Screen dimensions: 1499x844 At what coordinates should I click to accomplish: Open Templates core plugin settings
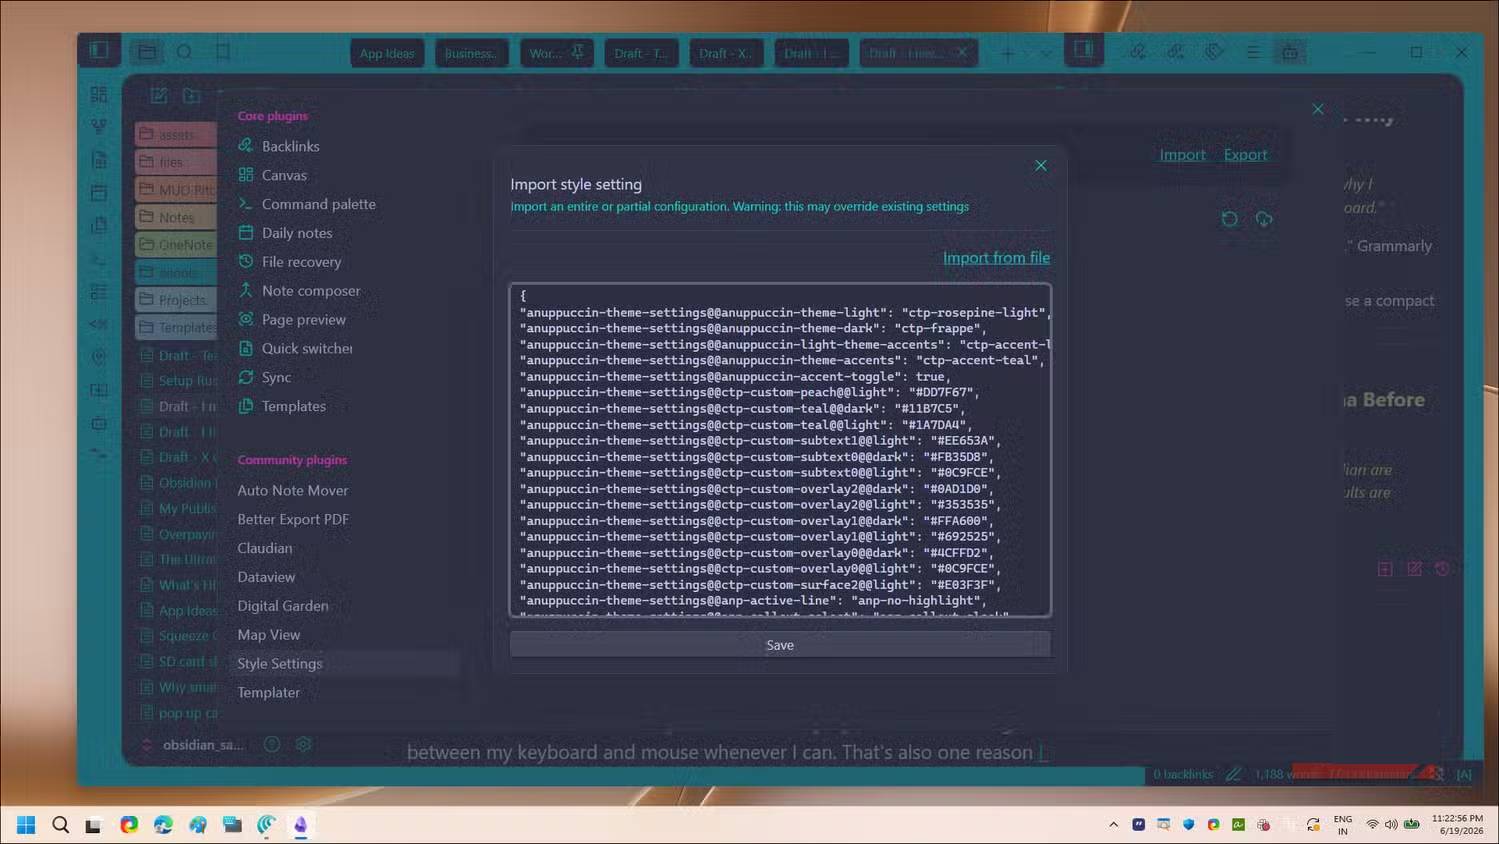coord(293,406)
